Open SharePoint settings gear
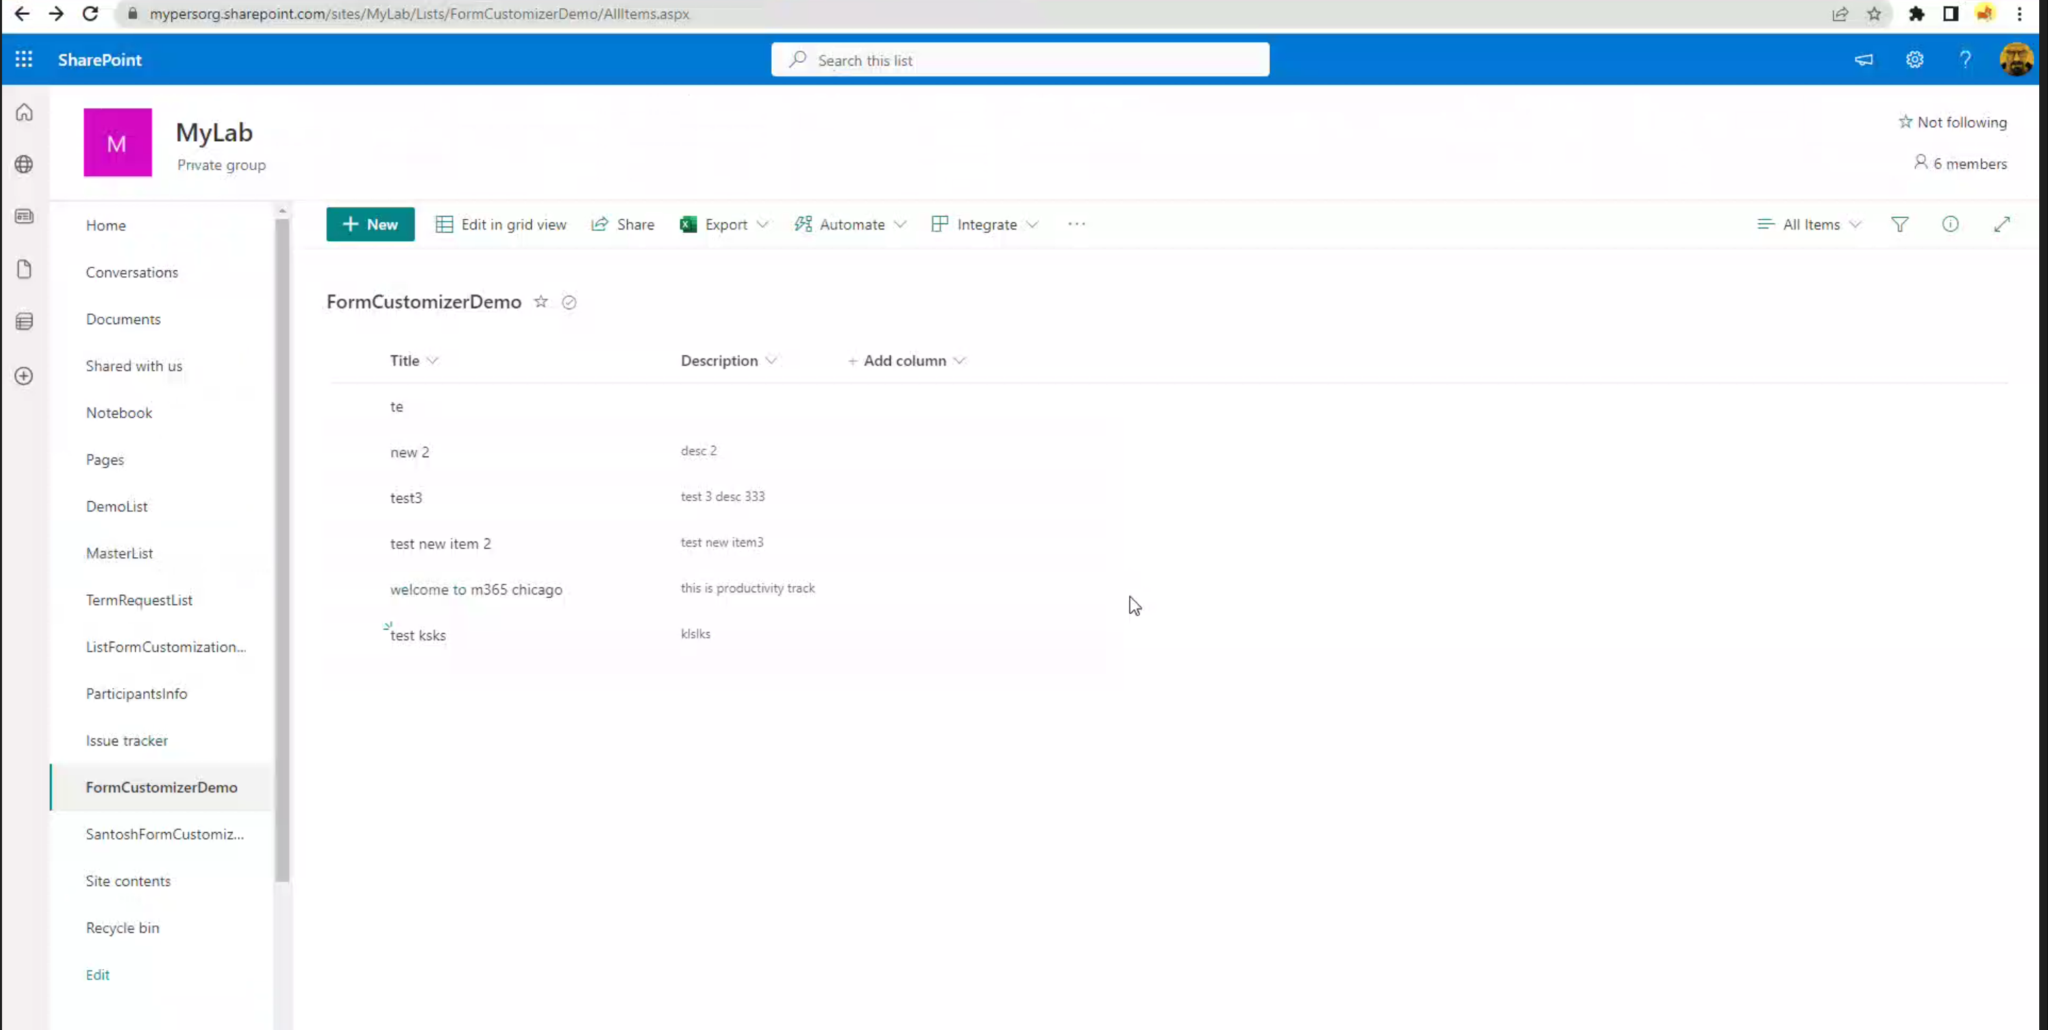Image resolution: width=2048 pixels, height=1030 pixels. [1914, 59]
